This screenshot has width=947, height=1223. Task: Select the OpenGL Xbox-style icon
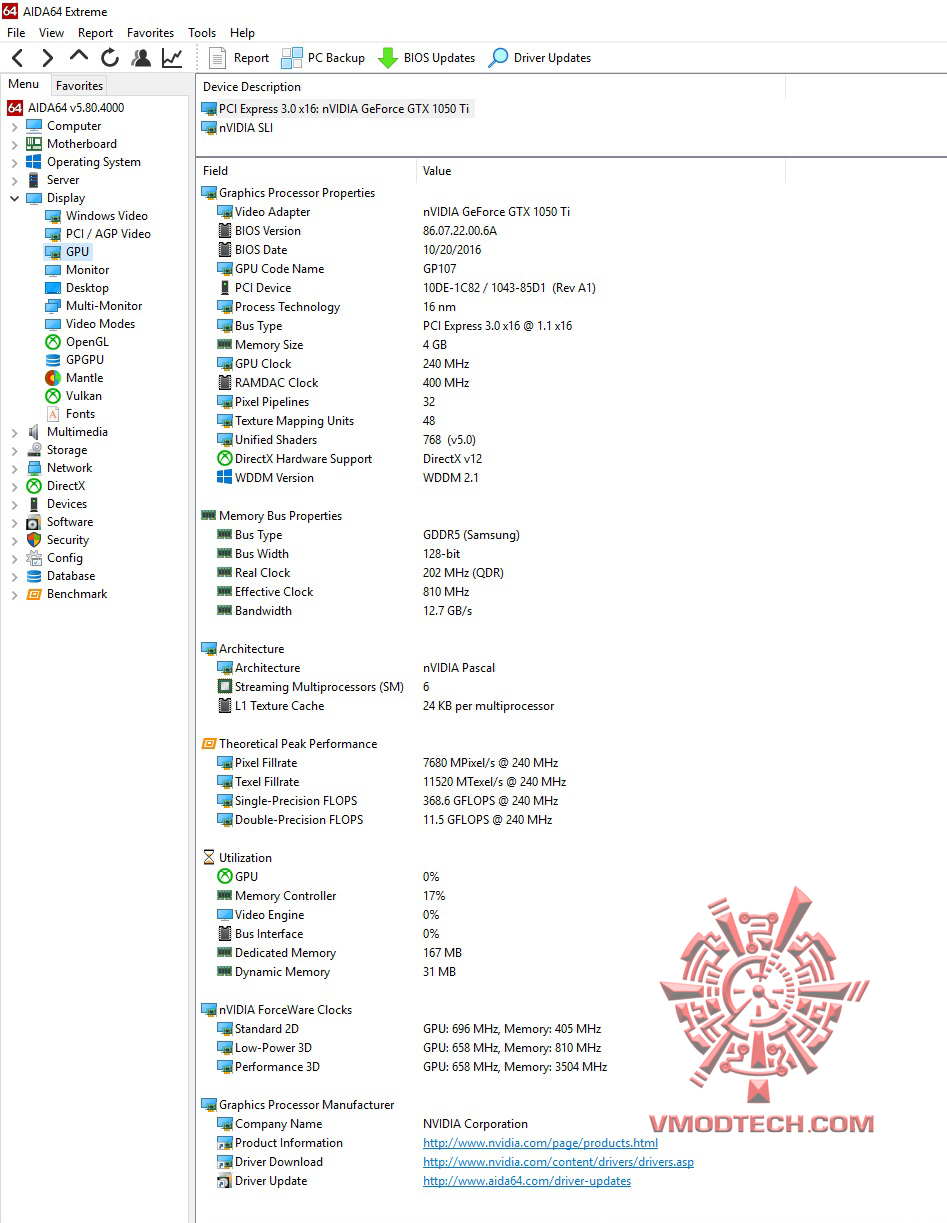click(x=53, y=342)
